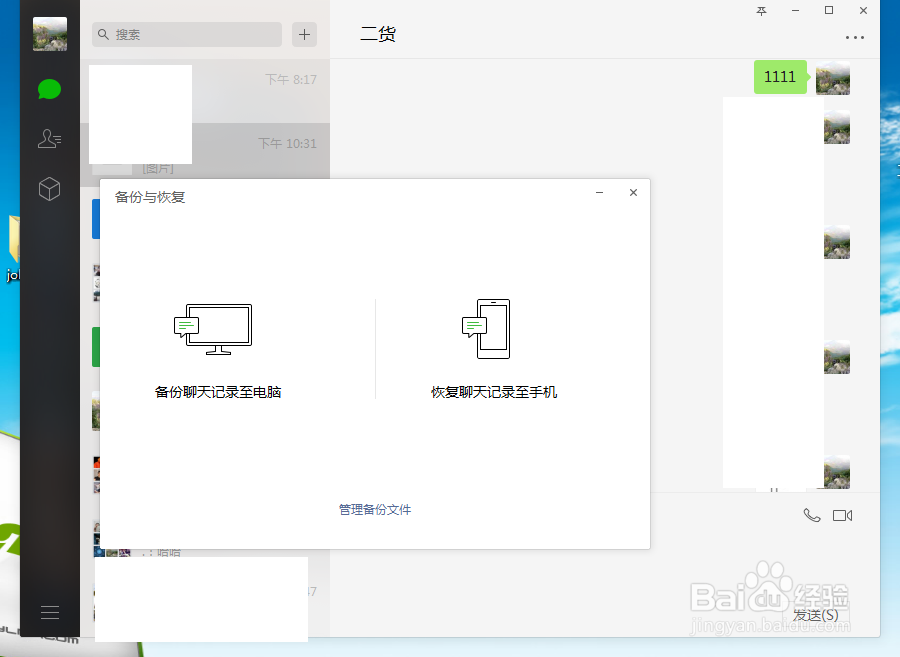
Task: Select the 1111 green message bubble
Action: (780, 76)
